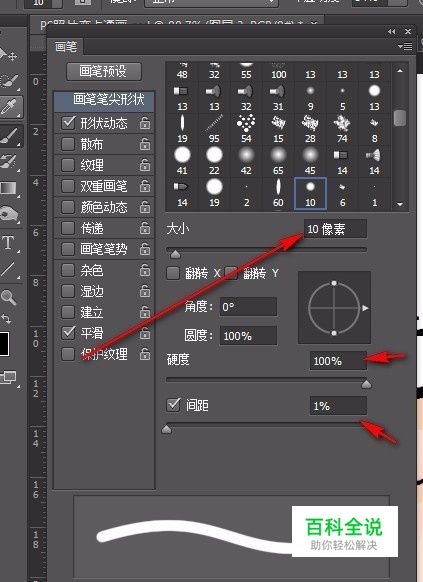Toggle lock icon for 平滑
423x582 pixels.
[x=145, y=333]
